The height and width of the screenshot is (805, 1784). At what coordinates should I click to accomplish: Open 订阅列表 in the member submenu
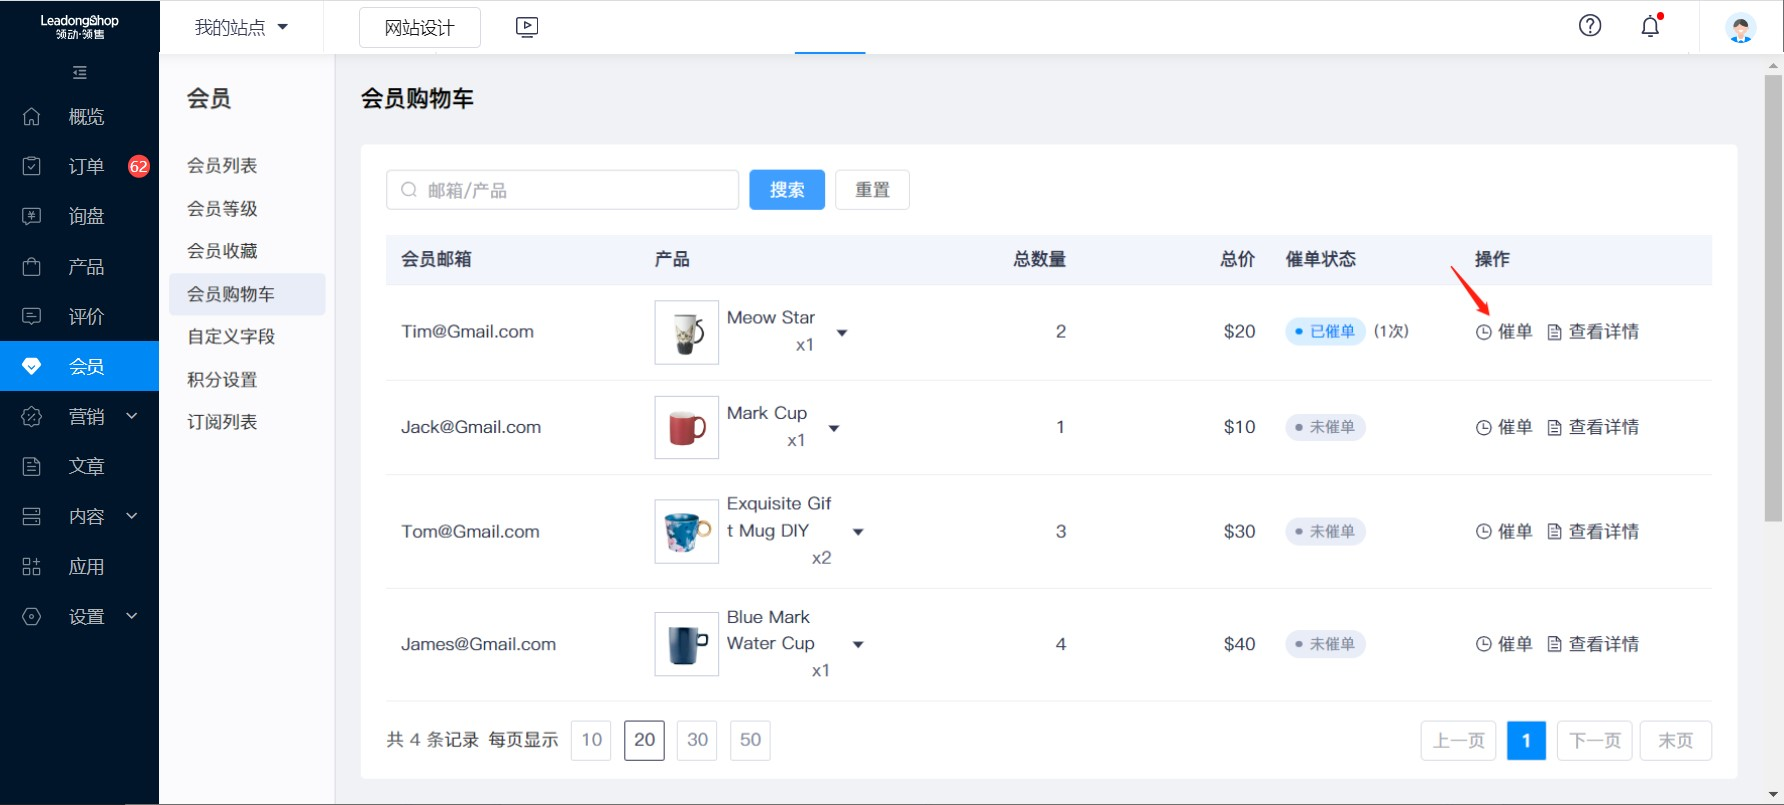coord(222,422)
